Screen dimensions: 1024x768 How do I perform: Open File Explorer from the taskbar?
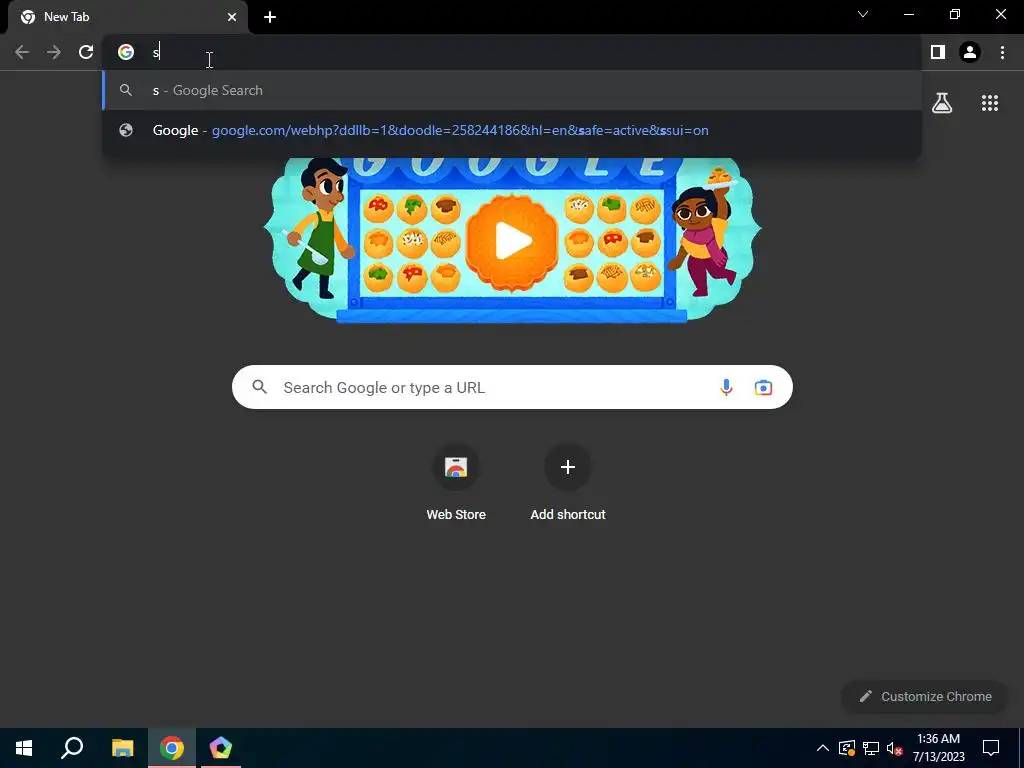pos(122,748)
